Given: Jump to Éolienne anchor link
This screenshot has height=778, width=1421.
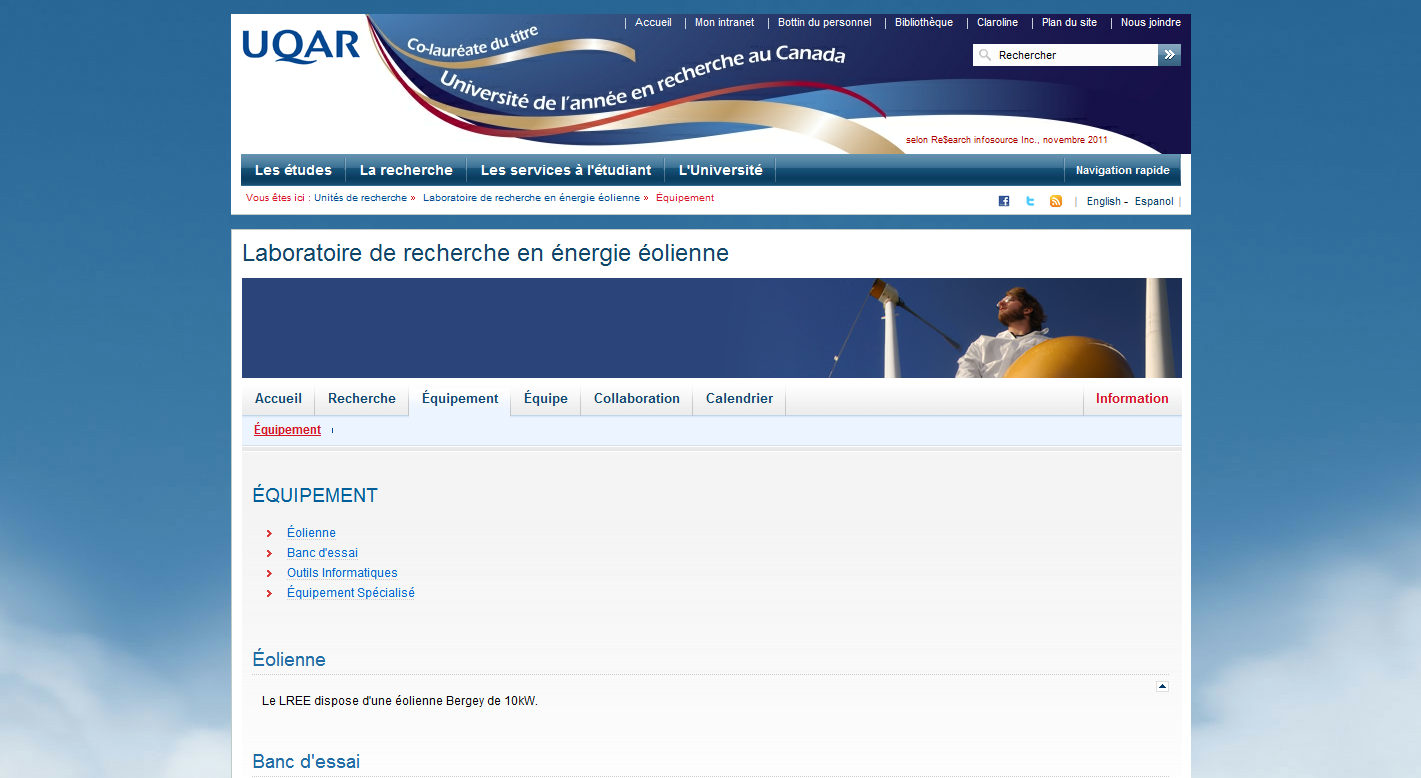Looking at the screenshot, I should click(311, 533).
